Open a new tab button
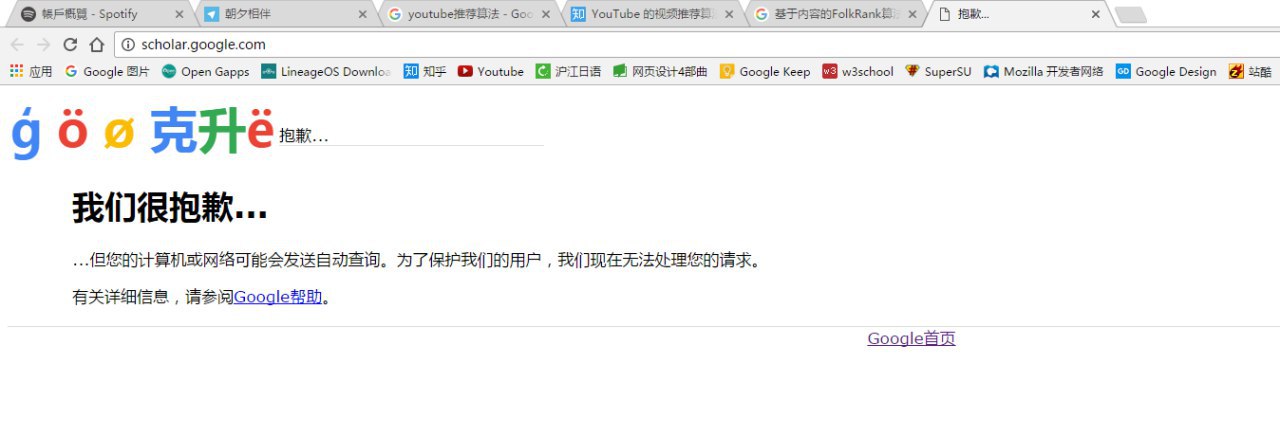Screen dimensions: 1280x436 pyautogui.click(x=1130, y=15)
